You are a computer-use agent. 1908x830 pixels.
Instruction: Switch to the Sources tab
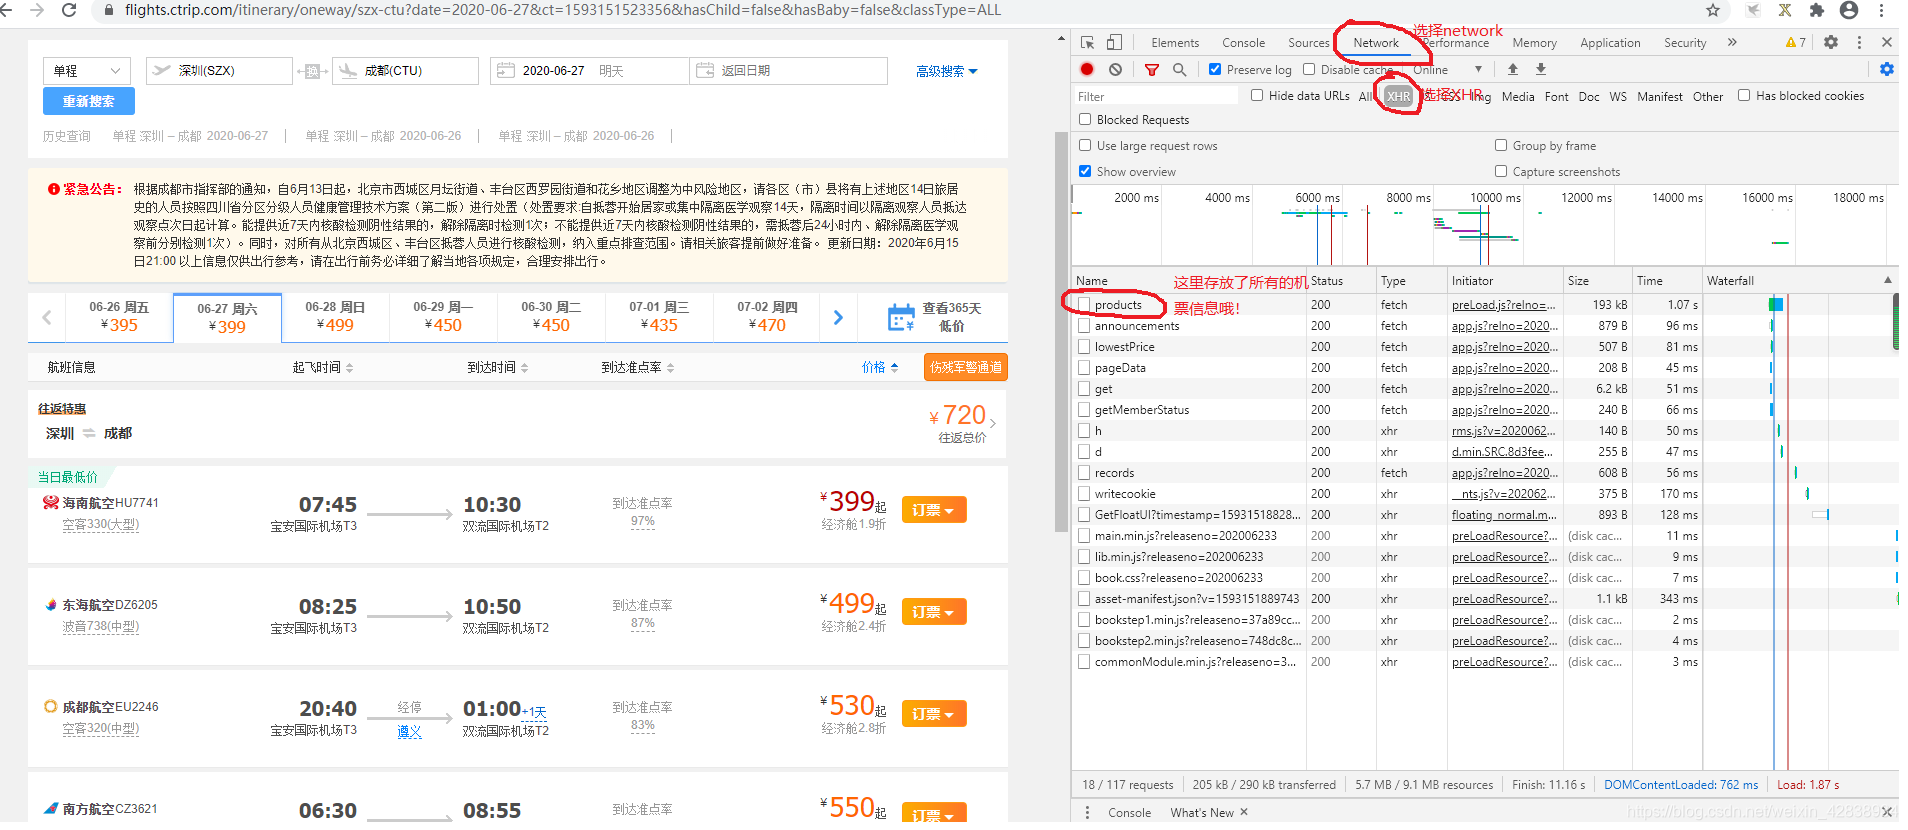(x=1308, y=43)
